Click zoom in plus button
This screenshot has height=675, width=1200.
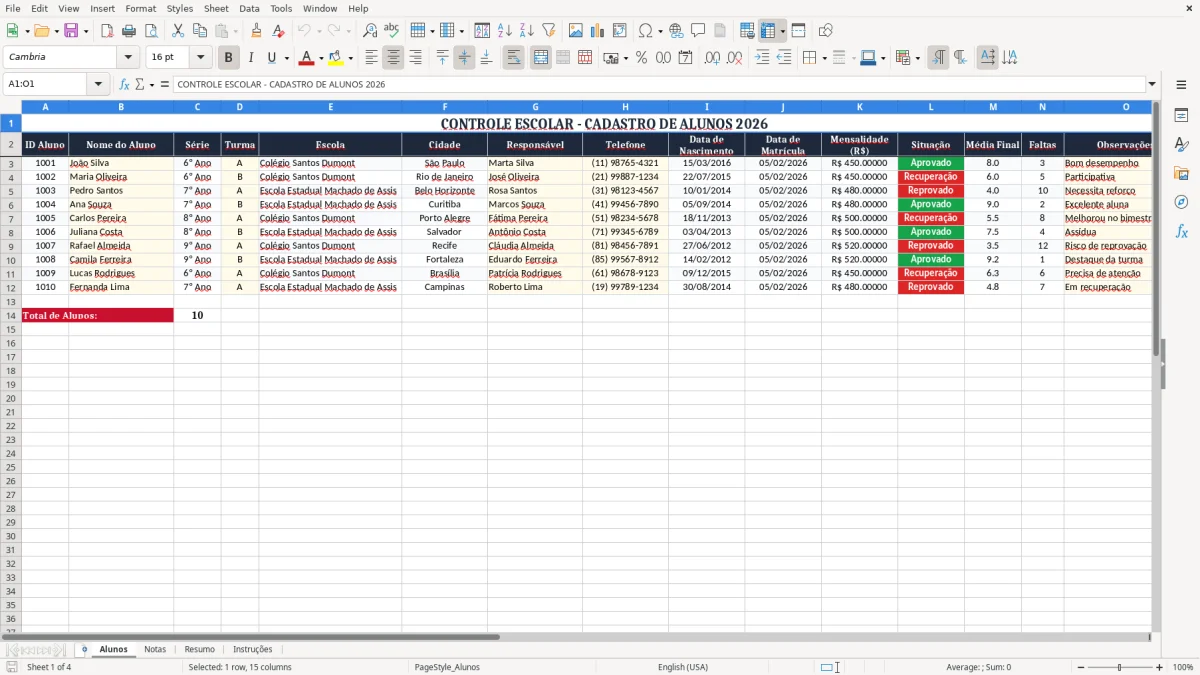[x=1160, y=667]
